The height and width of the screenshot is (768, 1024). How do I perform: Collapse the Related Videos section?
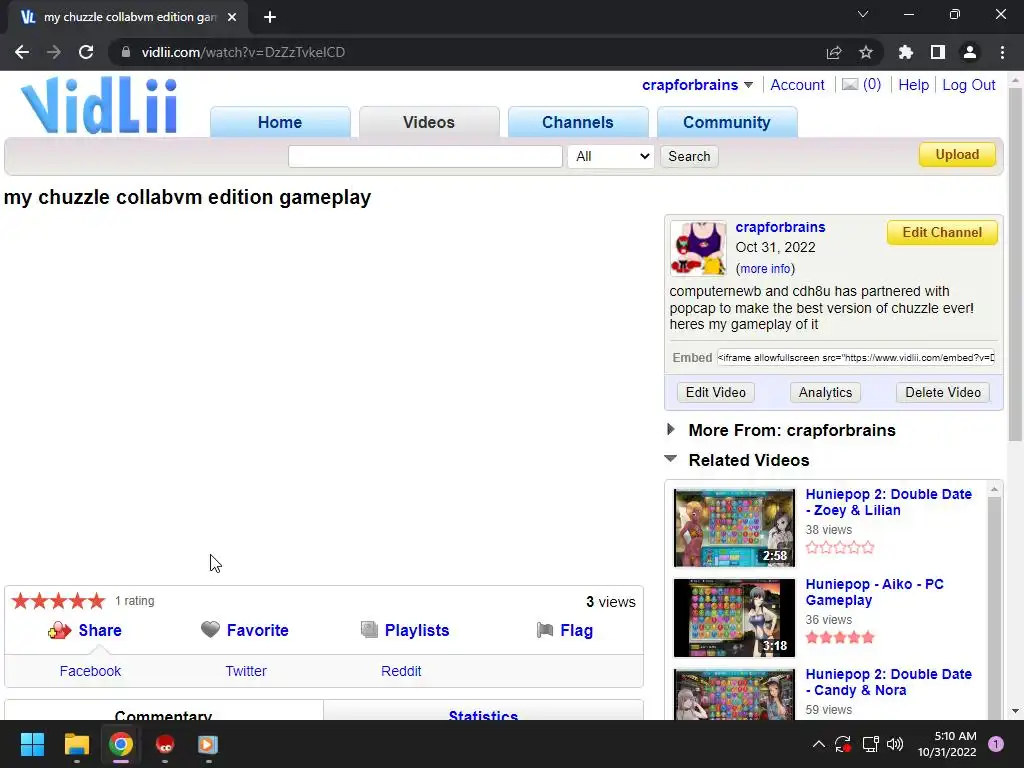tap(671, 458)
